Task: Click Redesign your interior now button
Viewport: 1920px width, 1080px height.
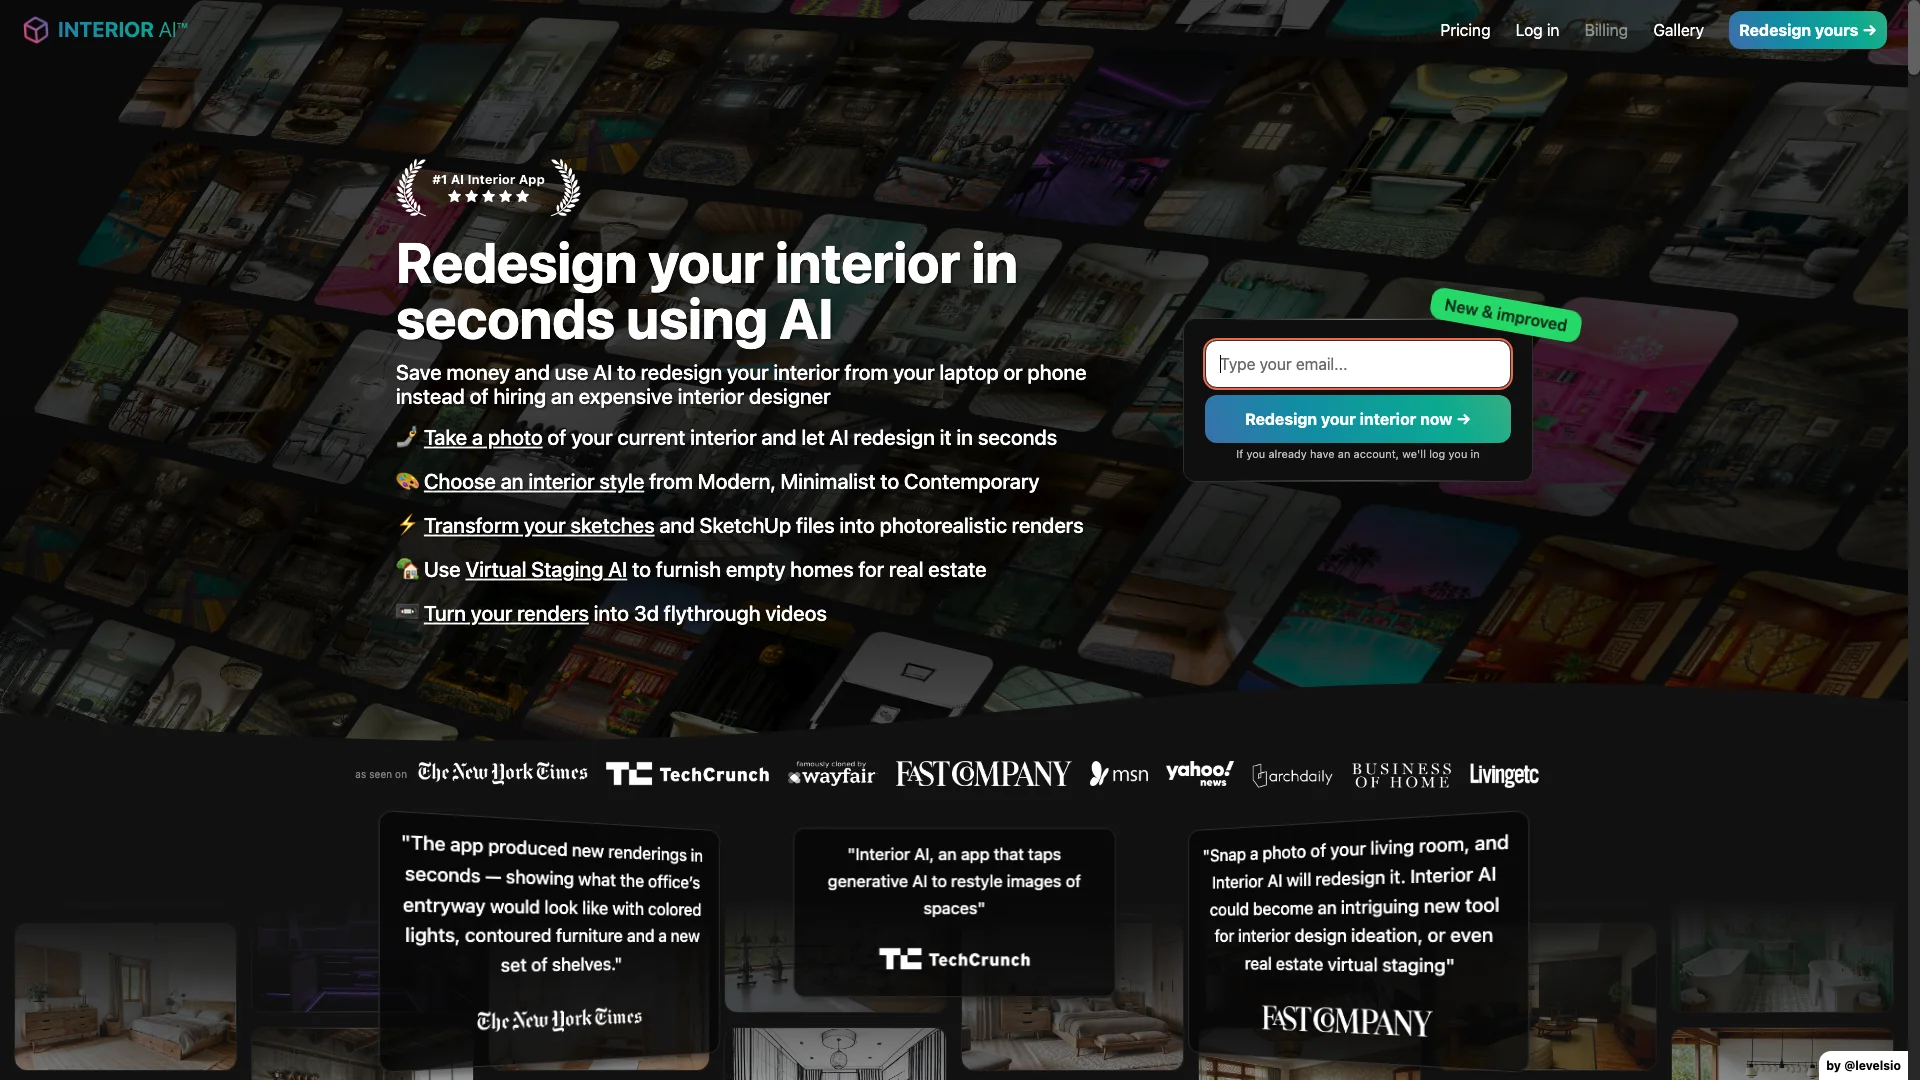Action: pyautogui.click(x=1357, y=418)
